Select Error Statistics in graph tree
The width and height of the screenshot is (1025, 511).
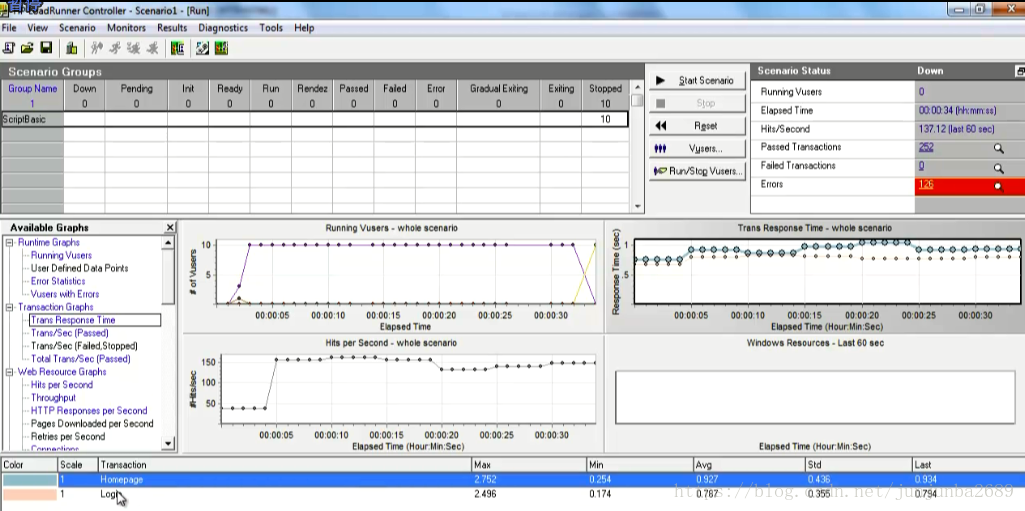click(58, 281)
